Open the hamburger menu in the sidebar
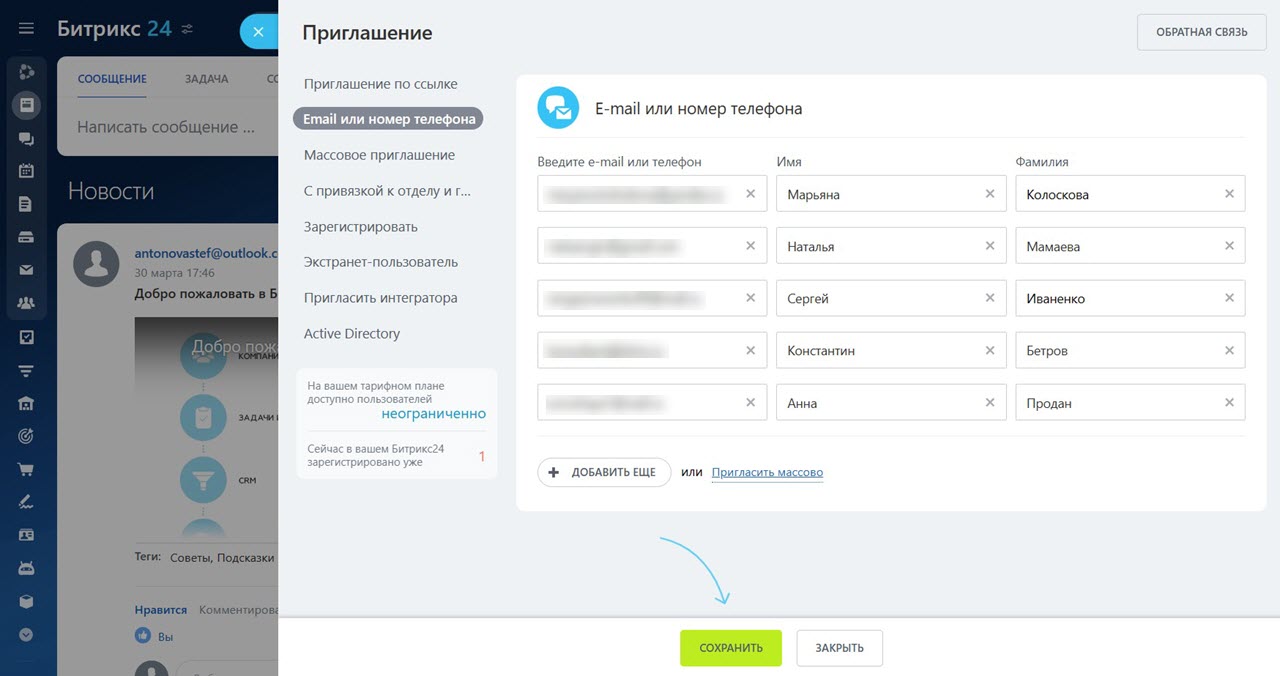1280x676 pixels. pos(26,29)
